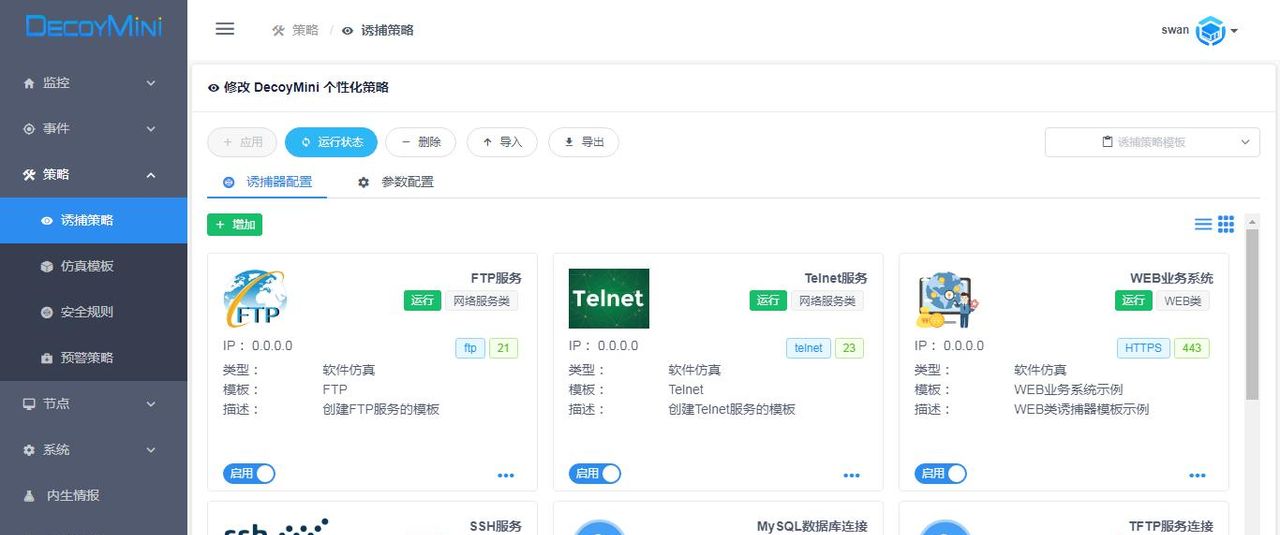Open 仿真模板 in sidebar
Image resolution: width=1280 pixels, height=535 pixels.
[93, 266]
